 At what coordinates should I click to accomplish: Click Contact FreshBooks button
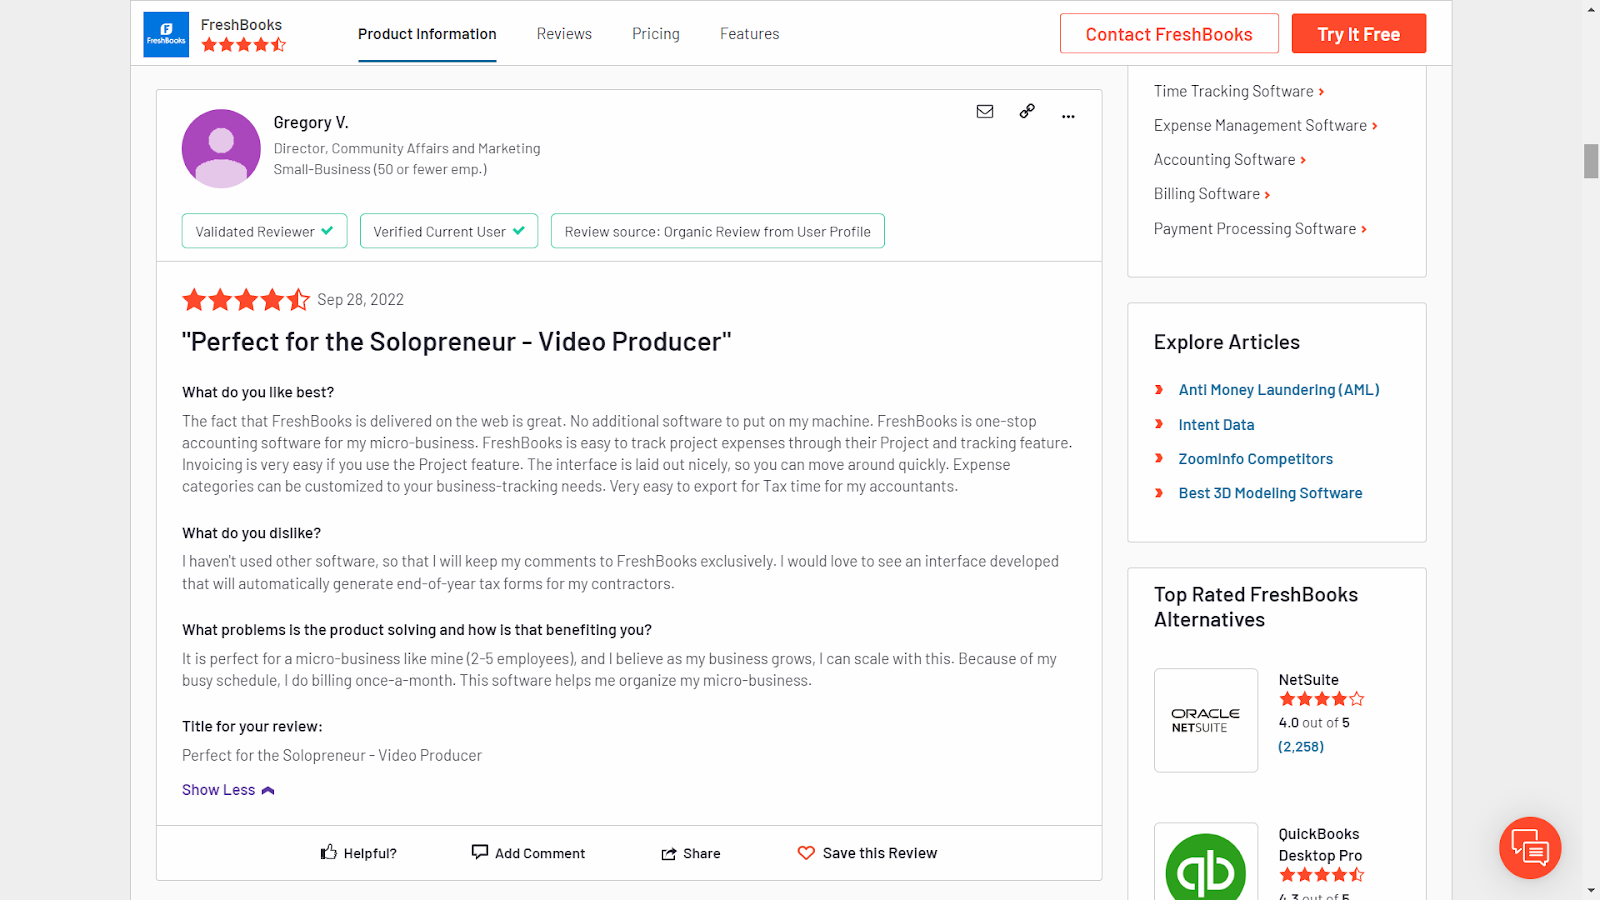[1169, 34]
